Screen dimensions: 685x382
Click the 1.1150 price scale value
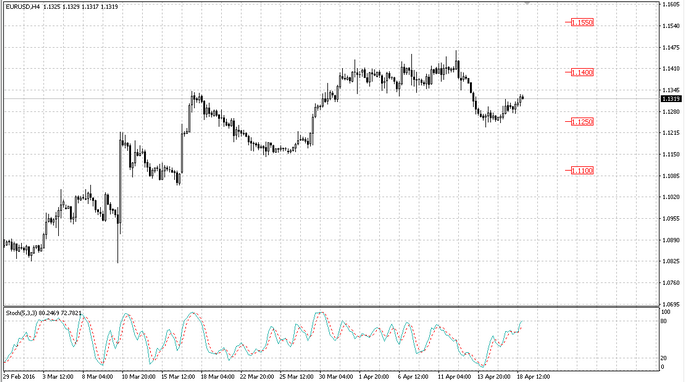click(671, 154)
